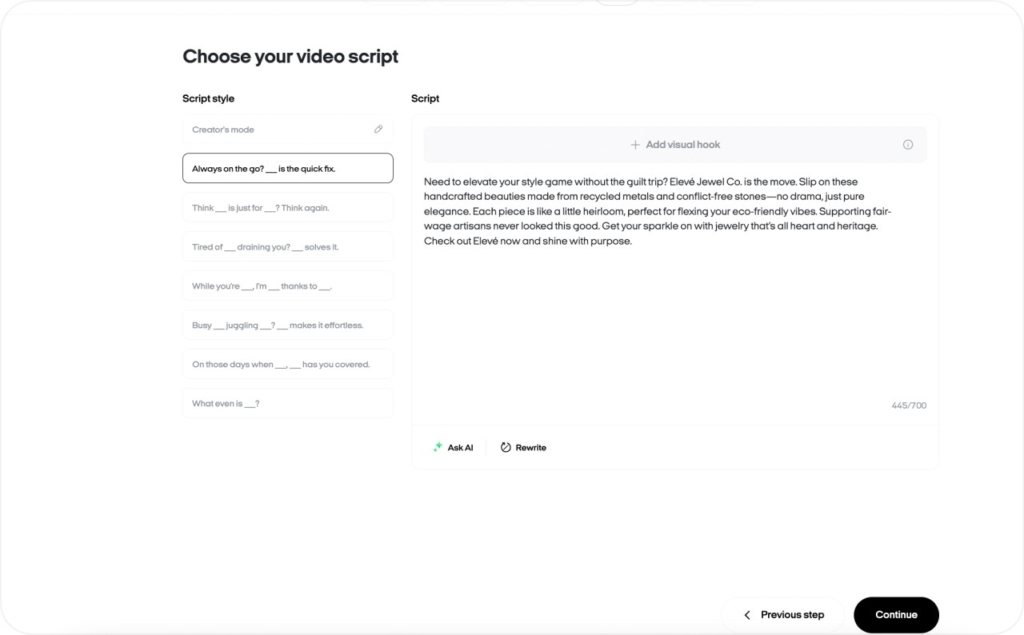Select the 'While you're __, I'm __' style
1024x635 pixels.
coord(287,285)
